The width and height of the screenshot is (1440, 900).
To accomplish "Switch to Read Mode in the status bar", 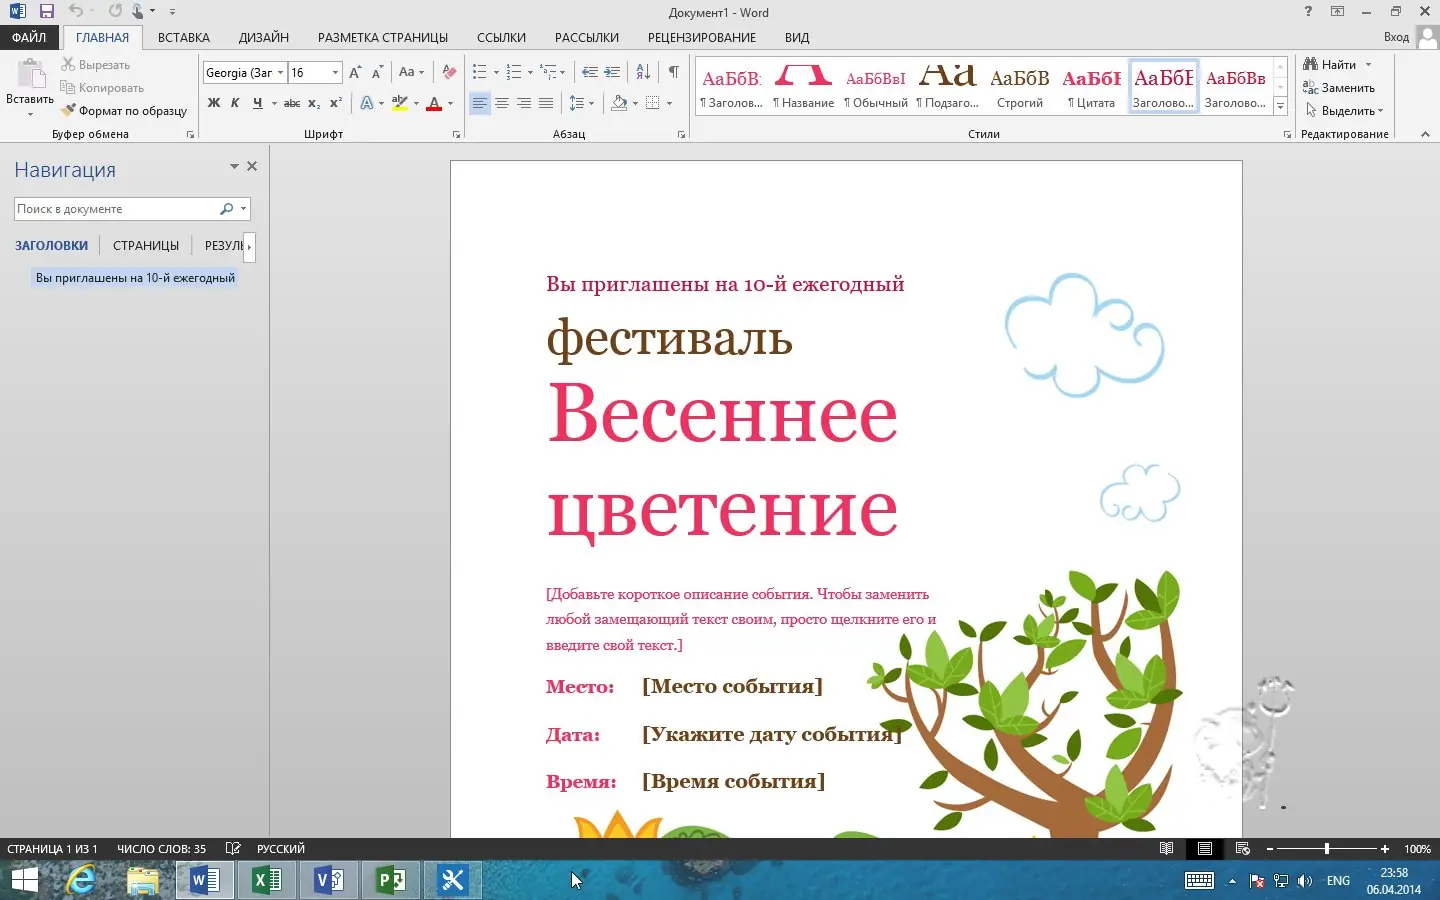I will 1167,848.
